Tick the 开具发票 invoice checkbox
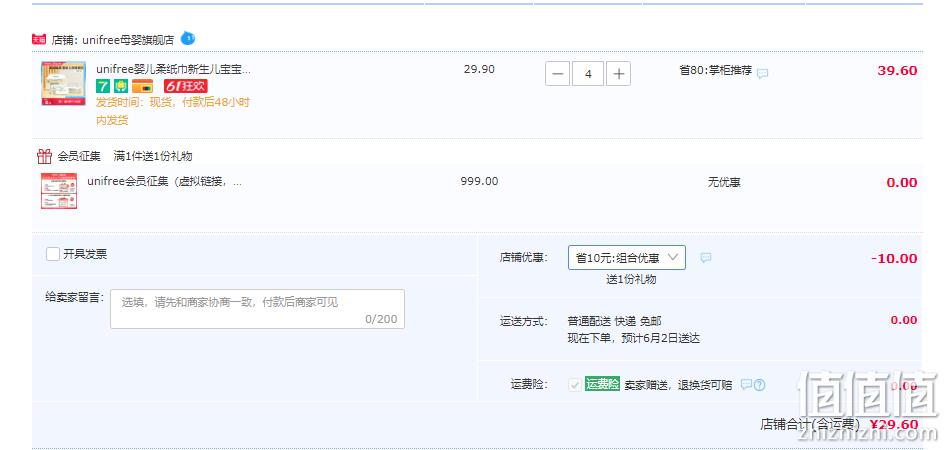947x450 pixels. point(53,254)
